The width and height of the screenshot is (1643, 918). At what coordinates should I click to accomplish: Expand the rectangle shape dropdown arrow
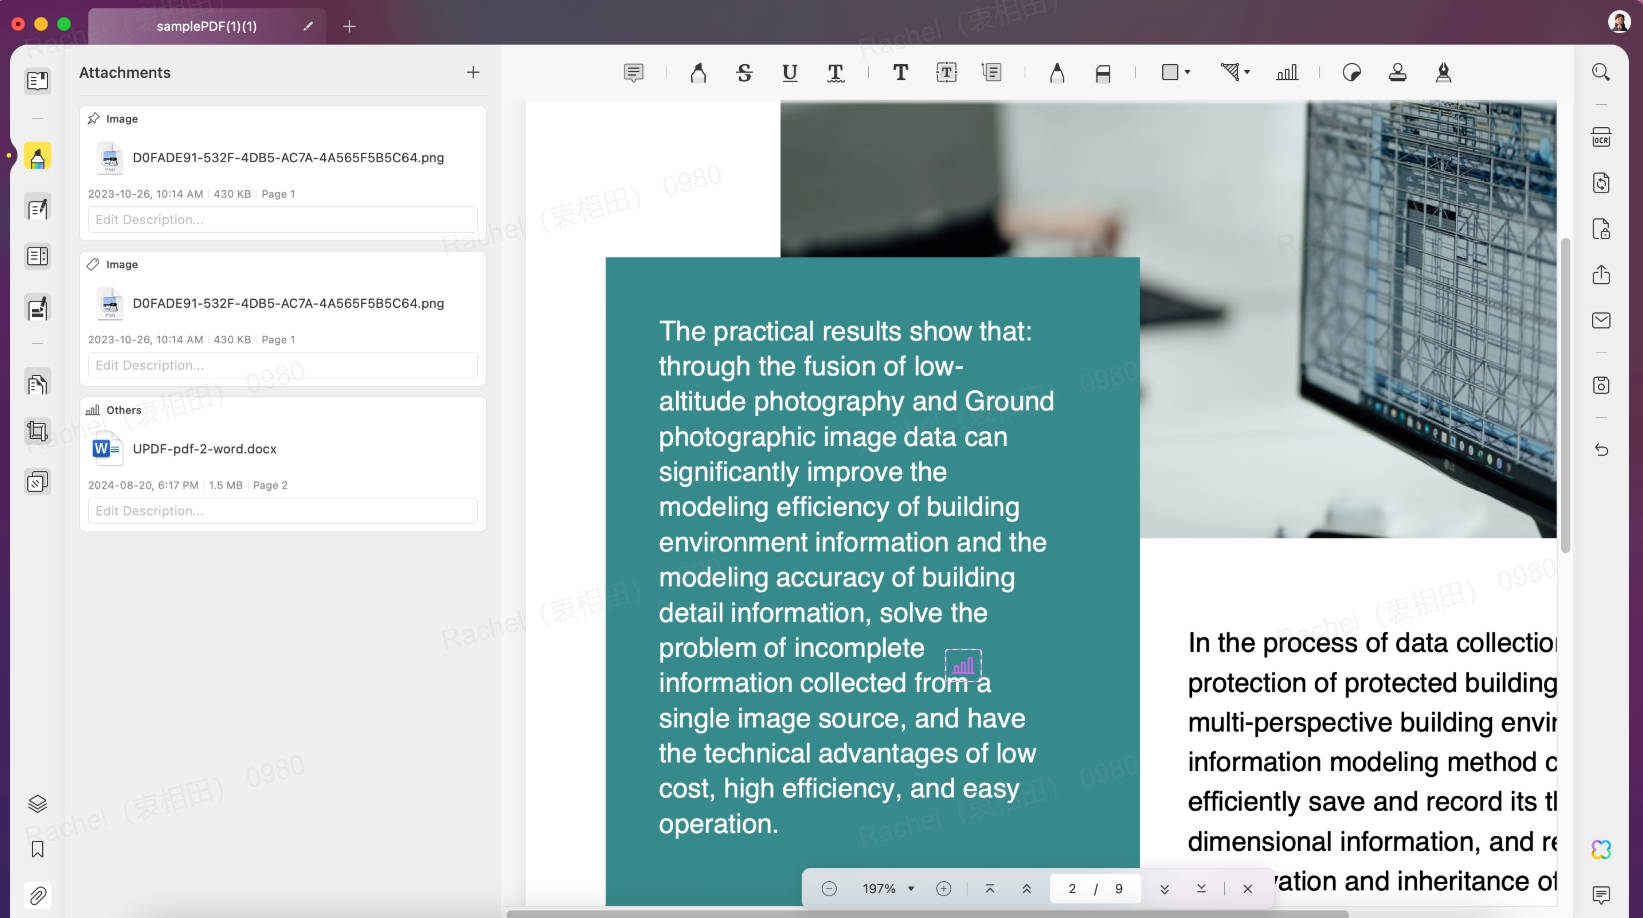[x=1187, y=72]
